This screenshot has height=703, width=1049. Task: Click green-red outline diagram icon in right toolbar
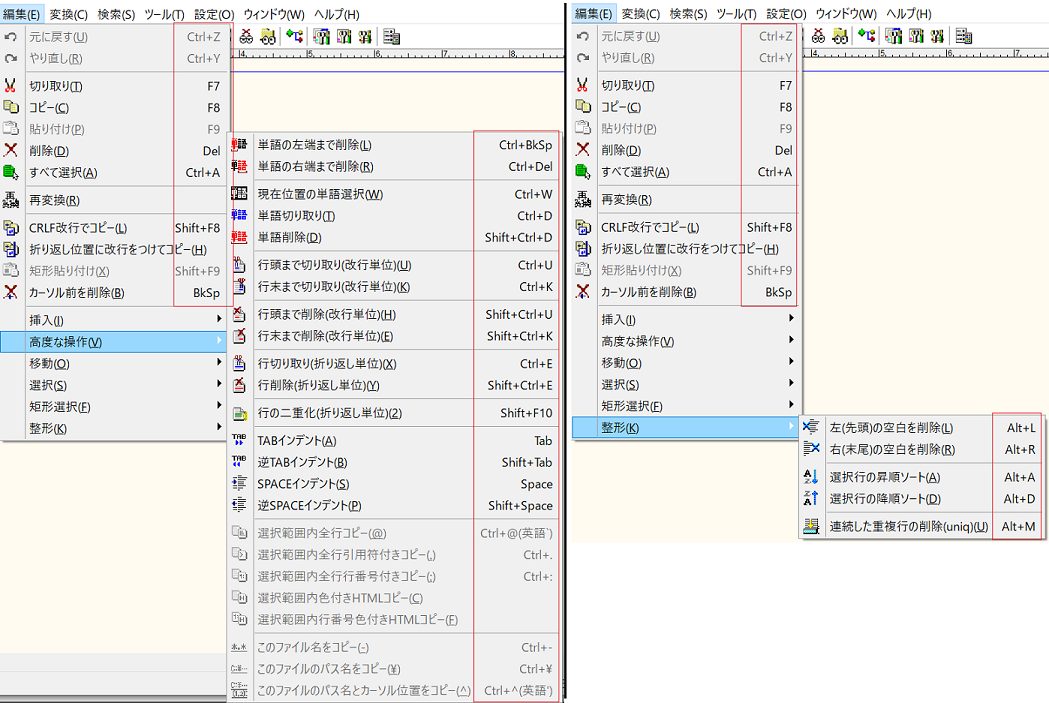click(866, 36)
